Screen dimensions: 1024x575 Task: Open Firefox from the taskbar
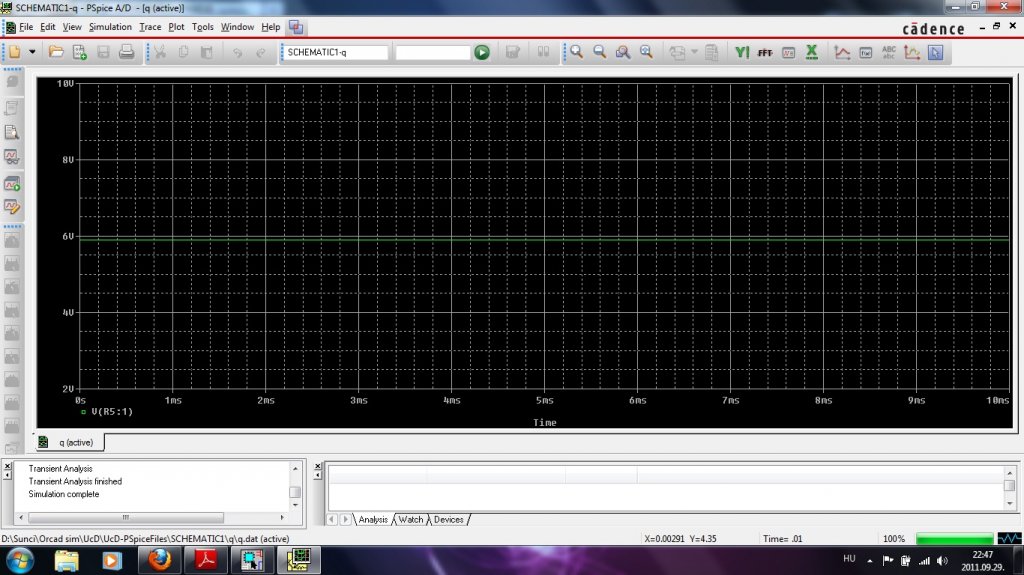tap(159, 561)
